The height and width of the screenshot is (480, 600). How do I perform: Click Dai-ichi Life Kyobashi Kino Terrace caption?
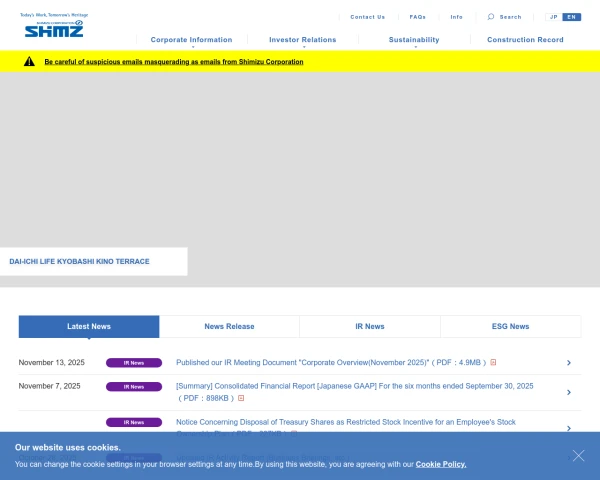[x=79, y=261]
